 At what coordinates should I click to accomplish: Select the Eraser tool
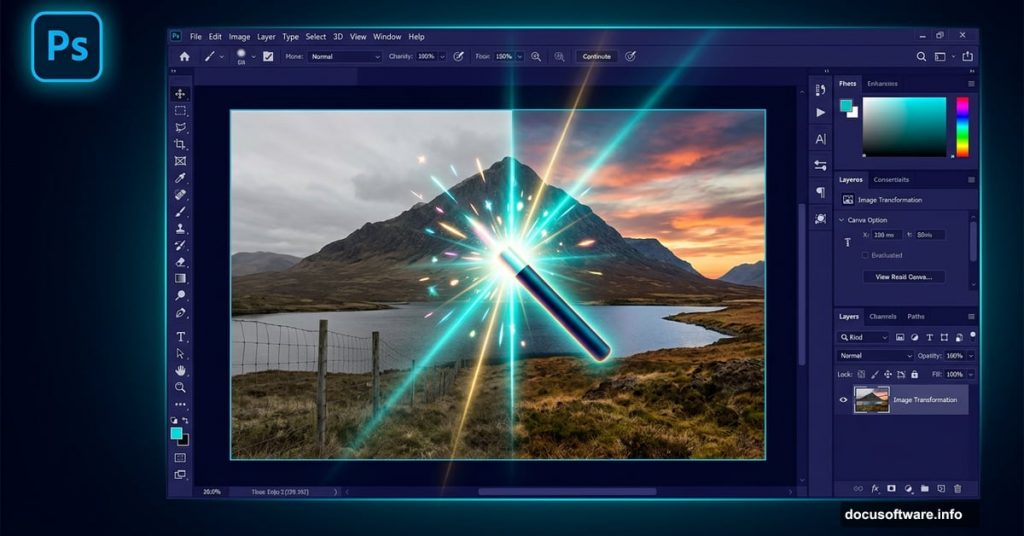pyautogui.click(x=180, y=262)
